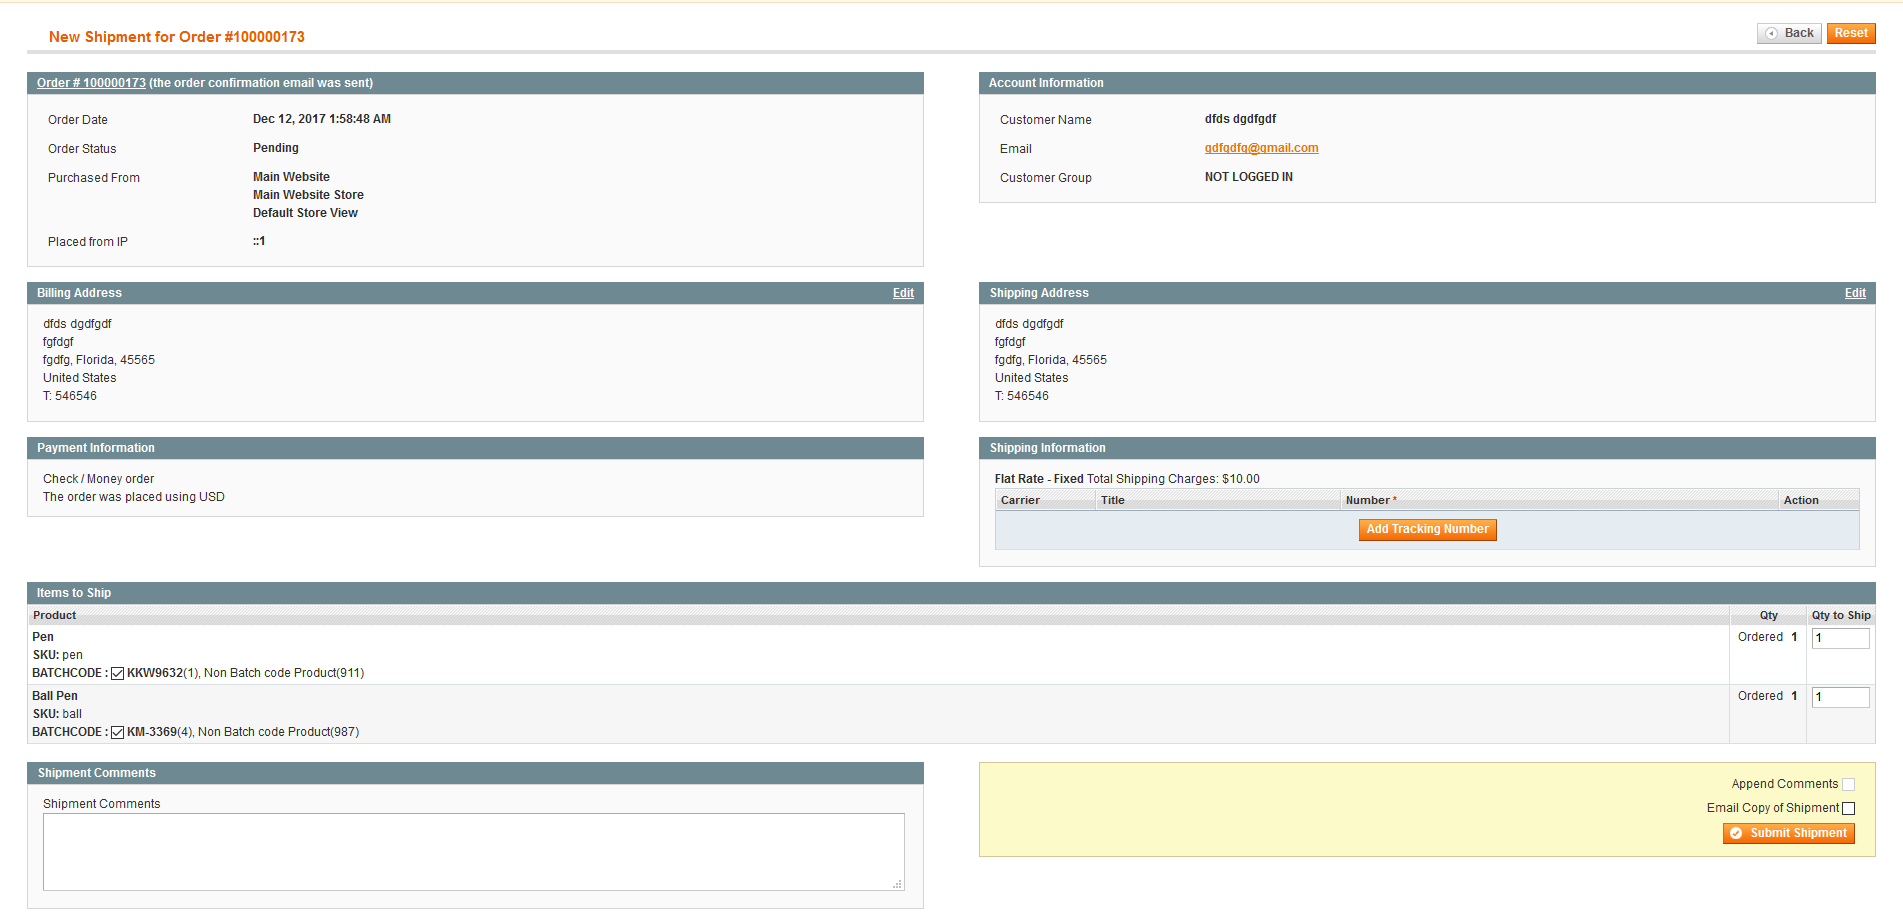Click the customer email address link
Viewport: 1903px width, 923px height.
click(x=1261, y=148)
